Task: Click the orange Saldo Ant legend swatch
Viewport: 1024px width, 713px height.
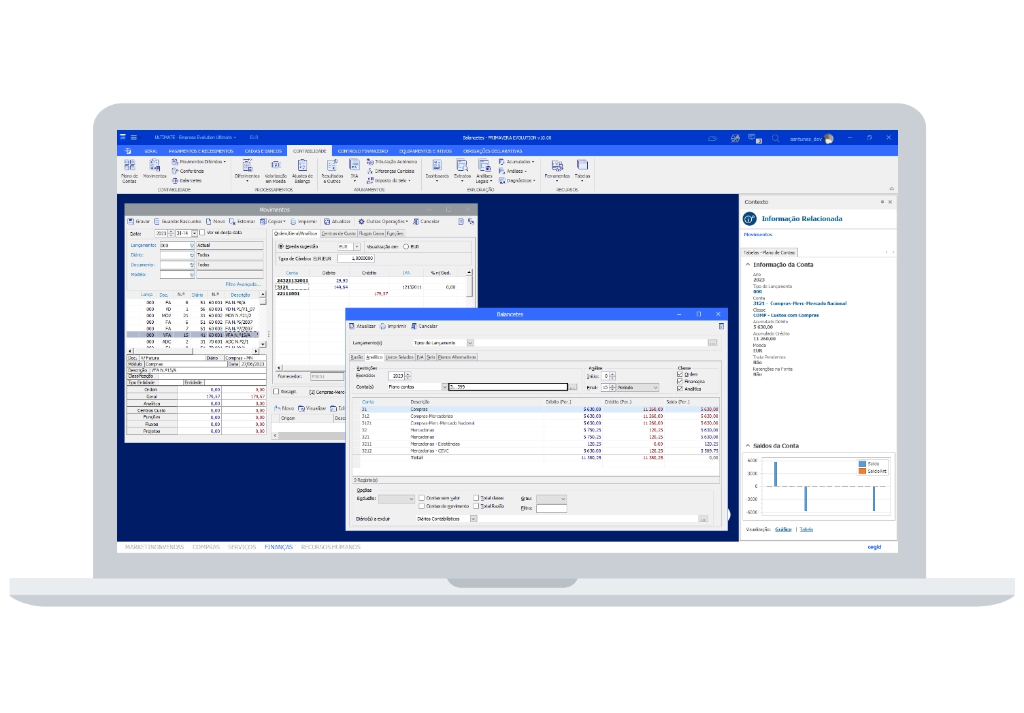Action: [861, 470]
